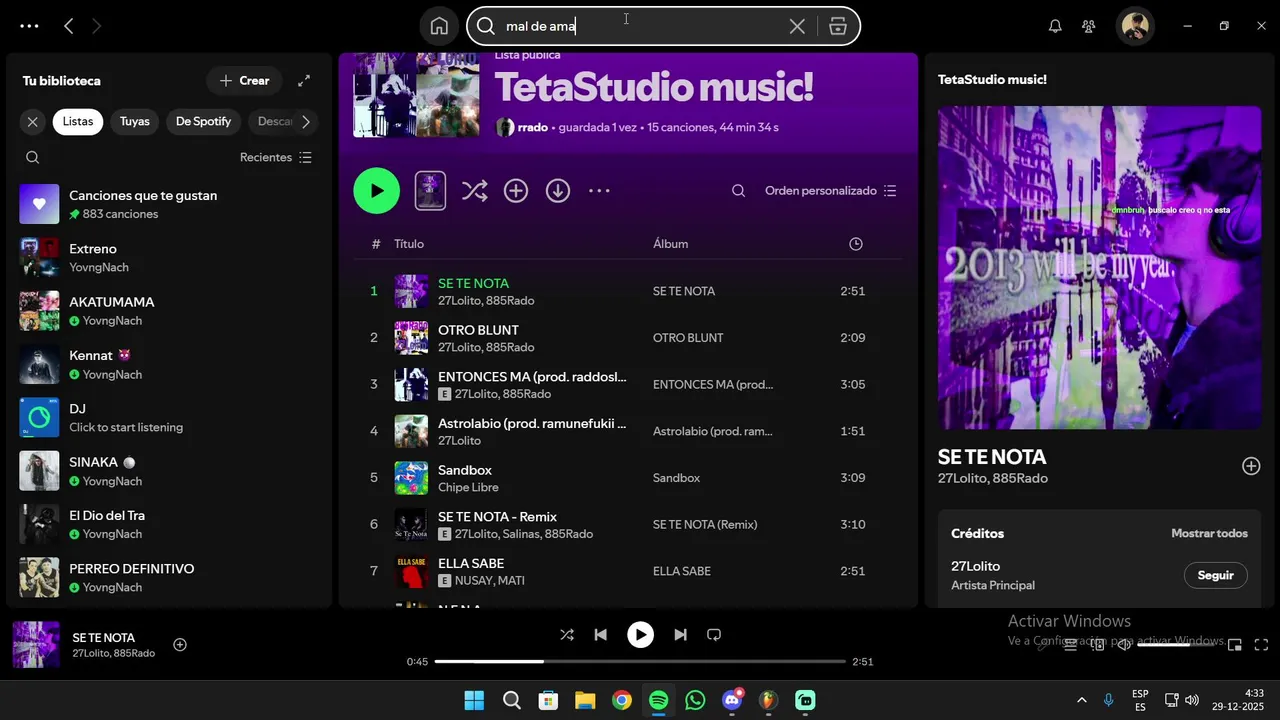Toggle the Listas filter chip
Screen dimensions: 1280x720
pos(78,121)
